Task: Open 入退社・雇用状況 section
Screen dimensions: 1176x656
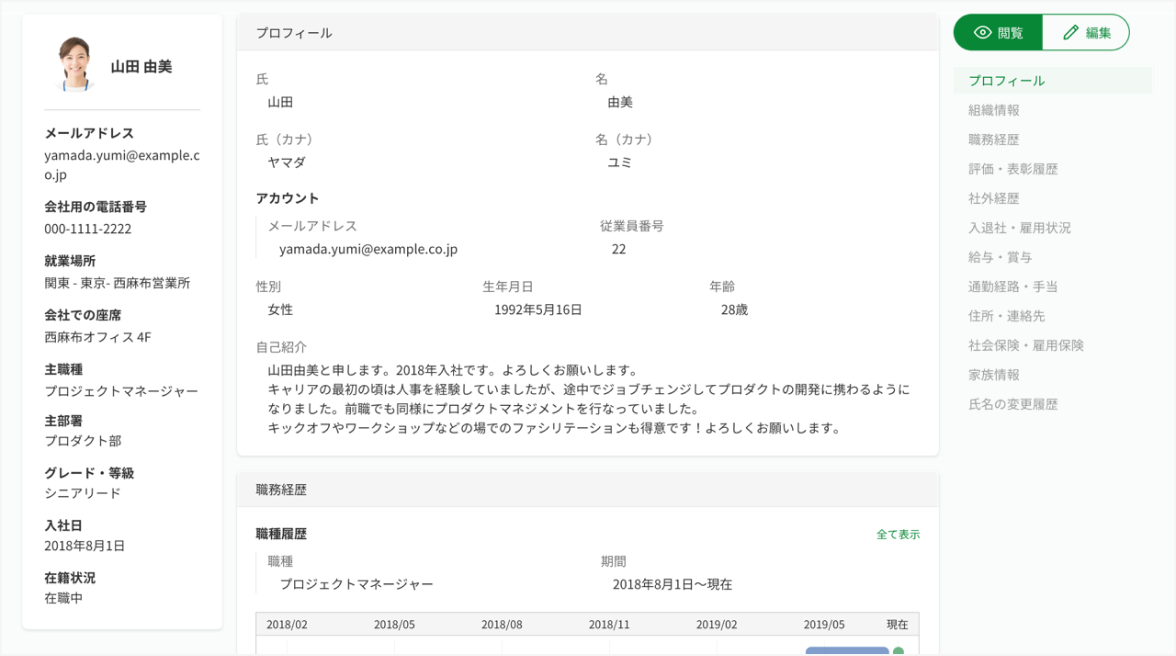Action: pos(1019,227)
